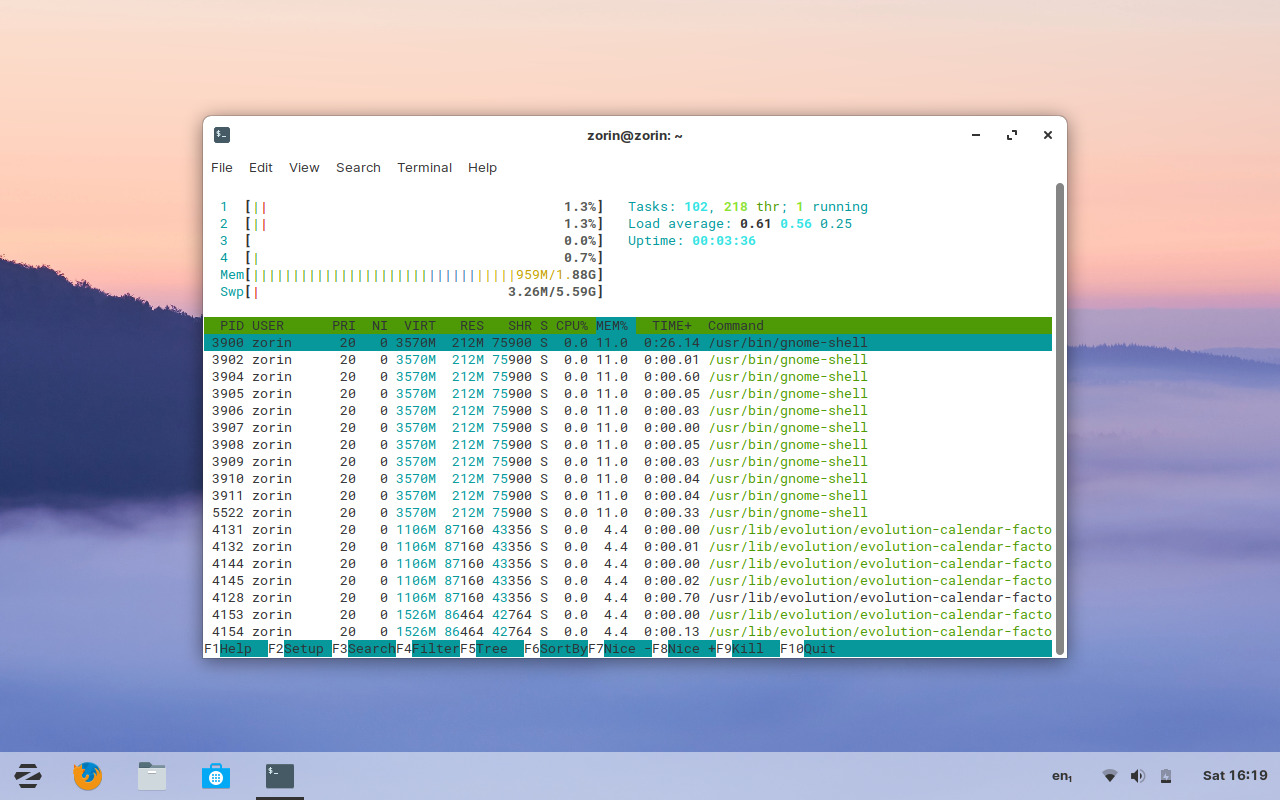Click the volume icon in the system tray

coord(1137,775)
